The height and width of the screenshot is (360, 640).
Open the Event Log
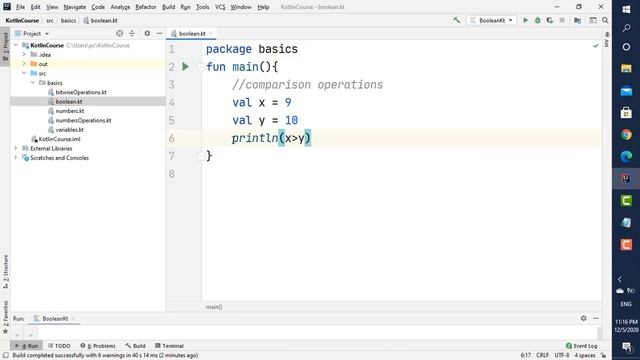[582, 346]
